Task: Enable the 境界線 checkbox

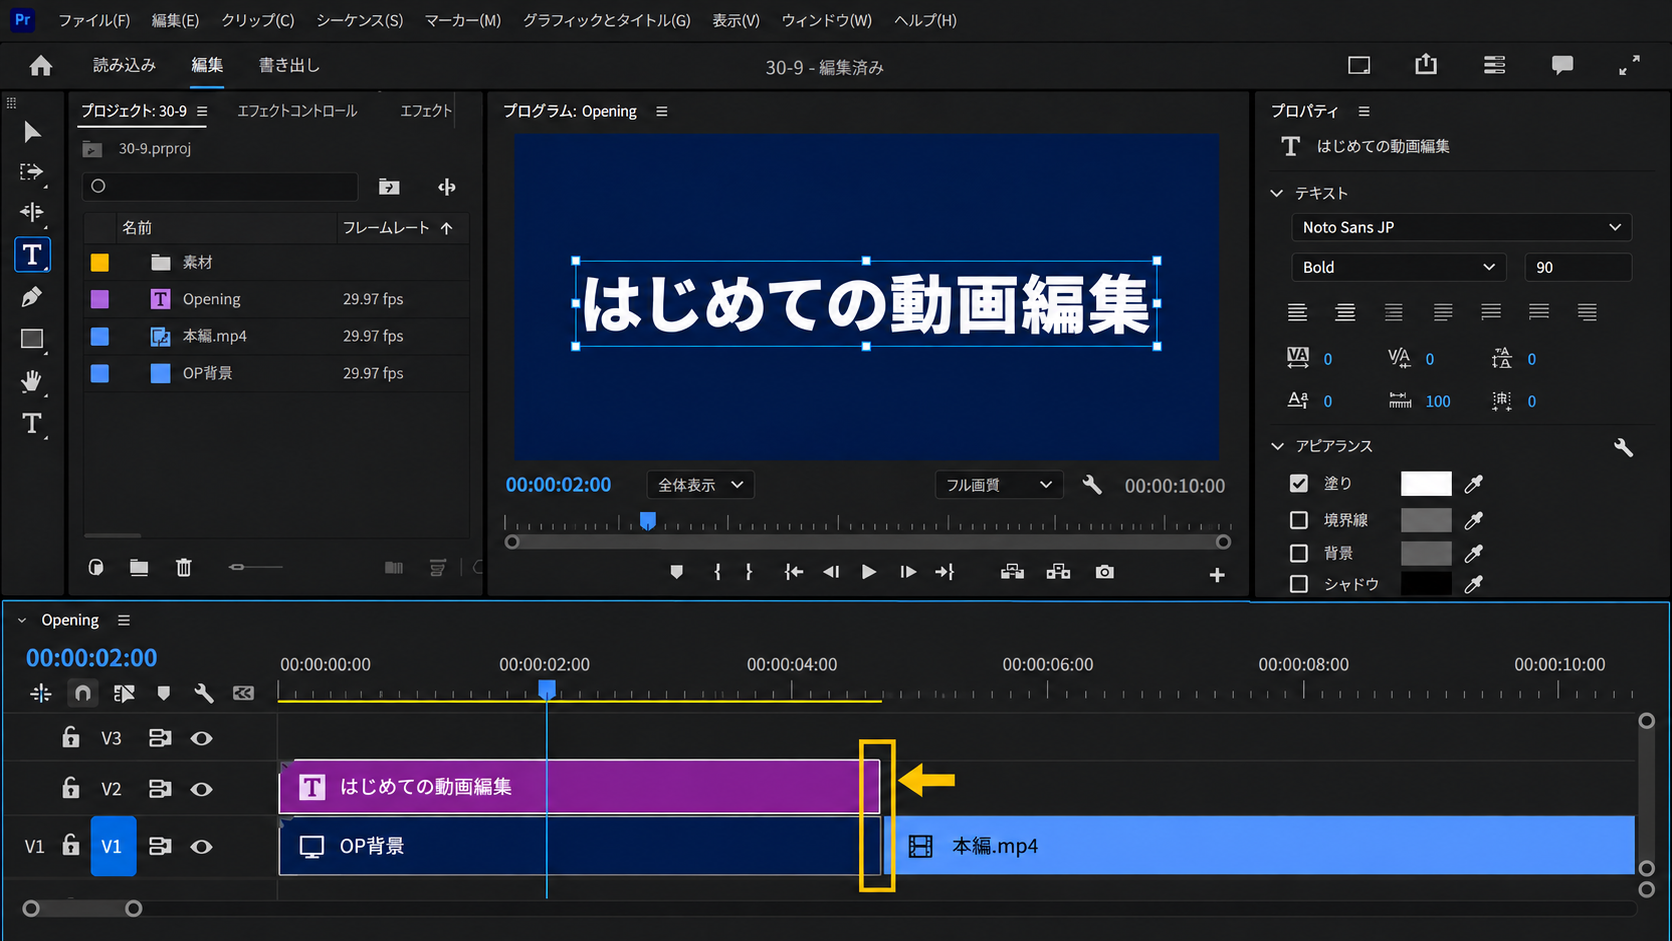Action: coord(1298,520)
